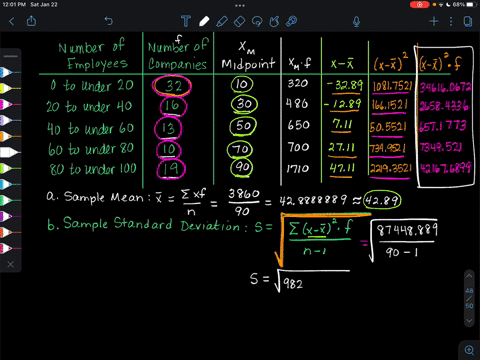The width and height of the screenshot is (480, 360).
Task: Select the Text tool
Action: pyautogui.click(x=186, y=21)
